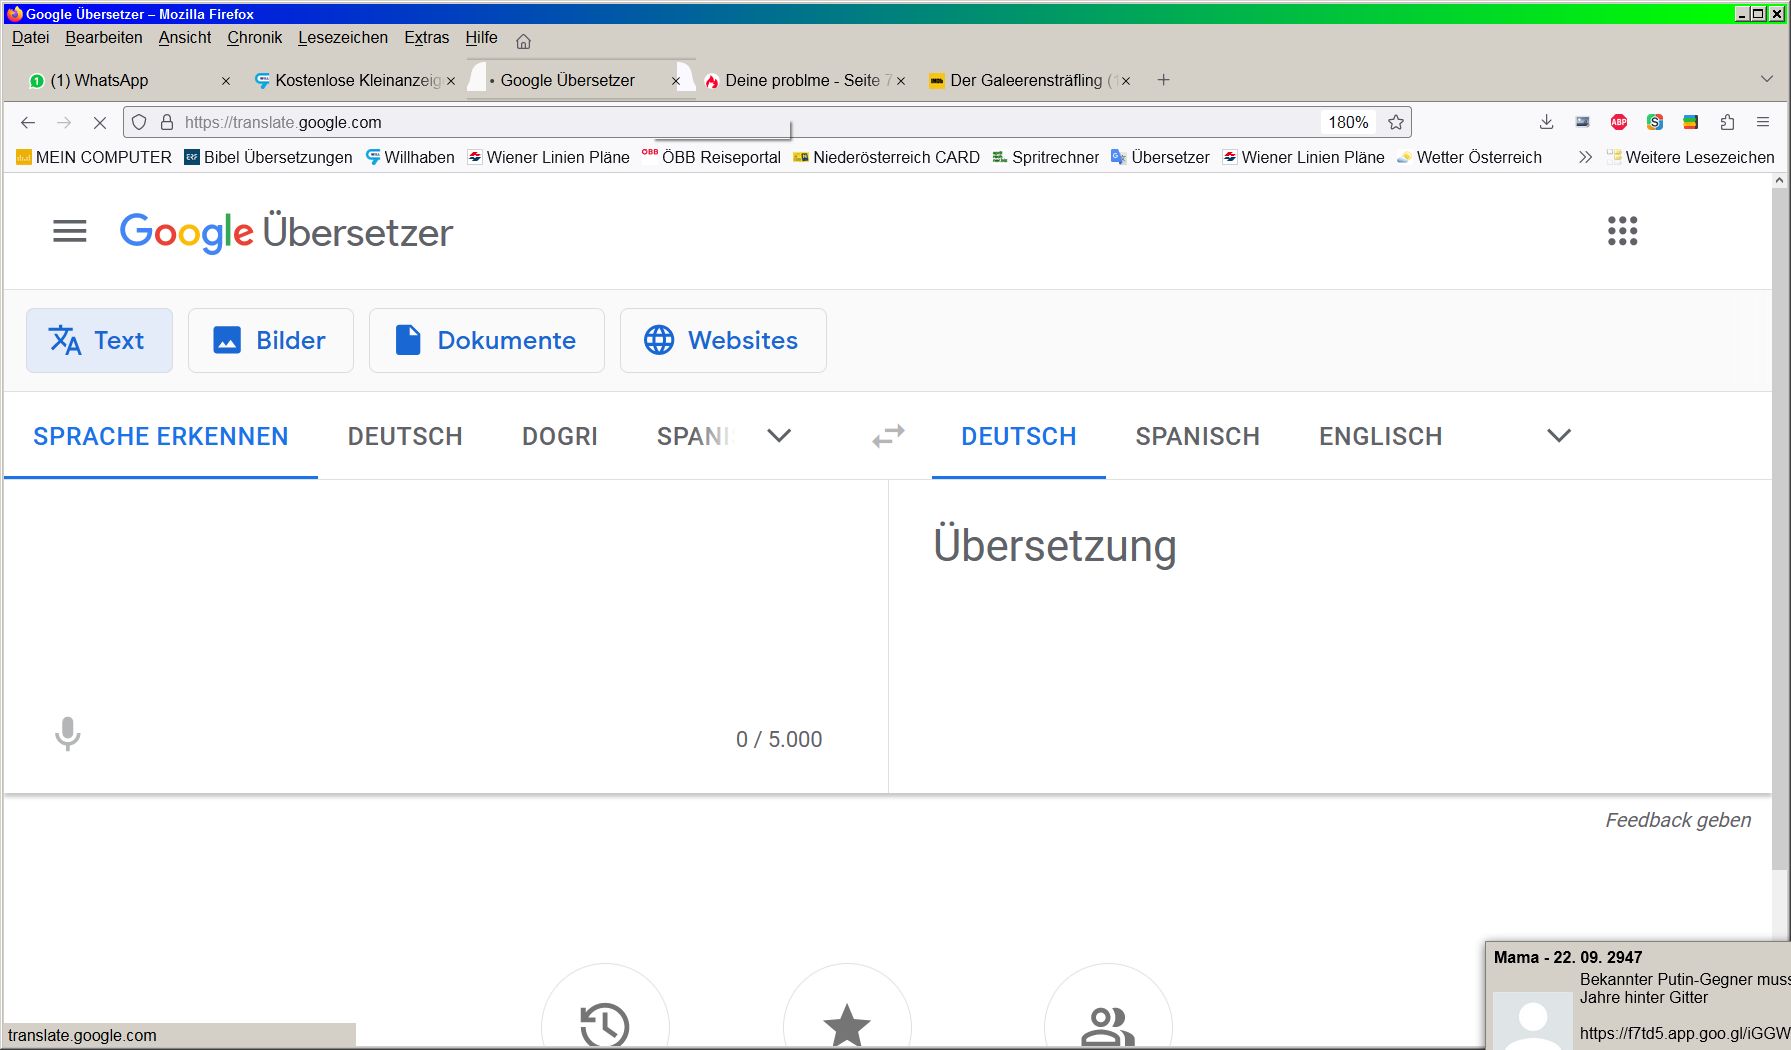Screen dimensions: 1791x1050
Task: Click the home icon in the menu bar
Action: (523, 41)
